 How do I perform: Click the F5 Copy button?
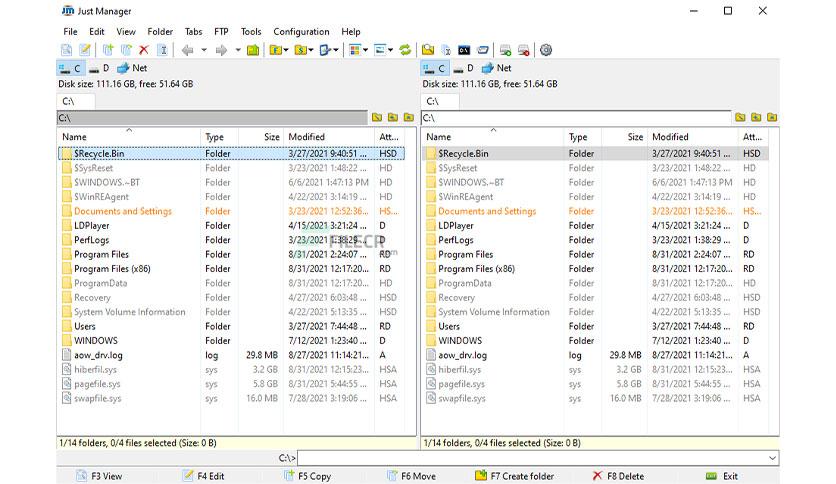(308, 476)
